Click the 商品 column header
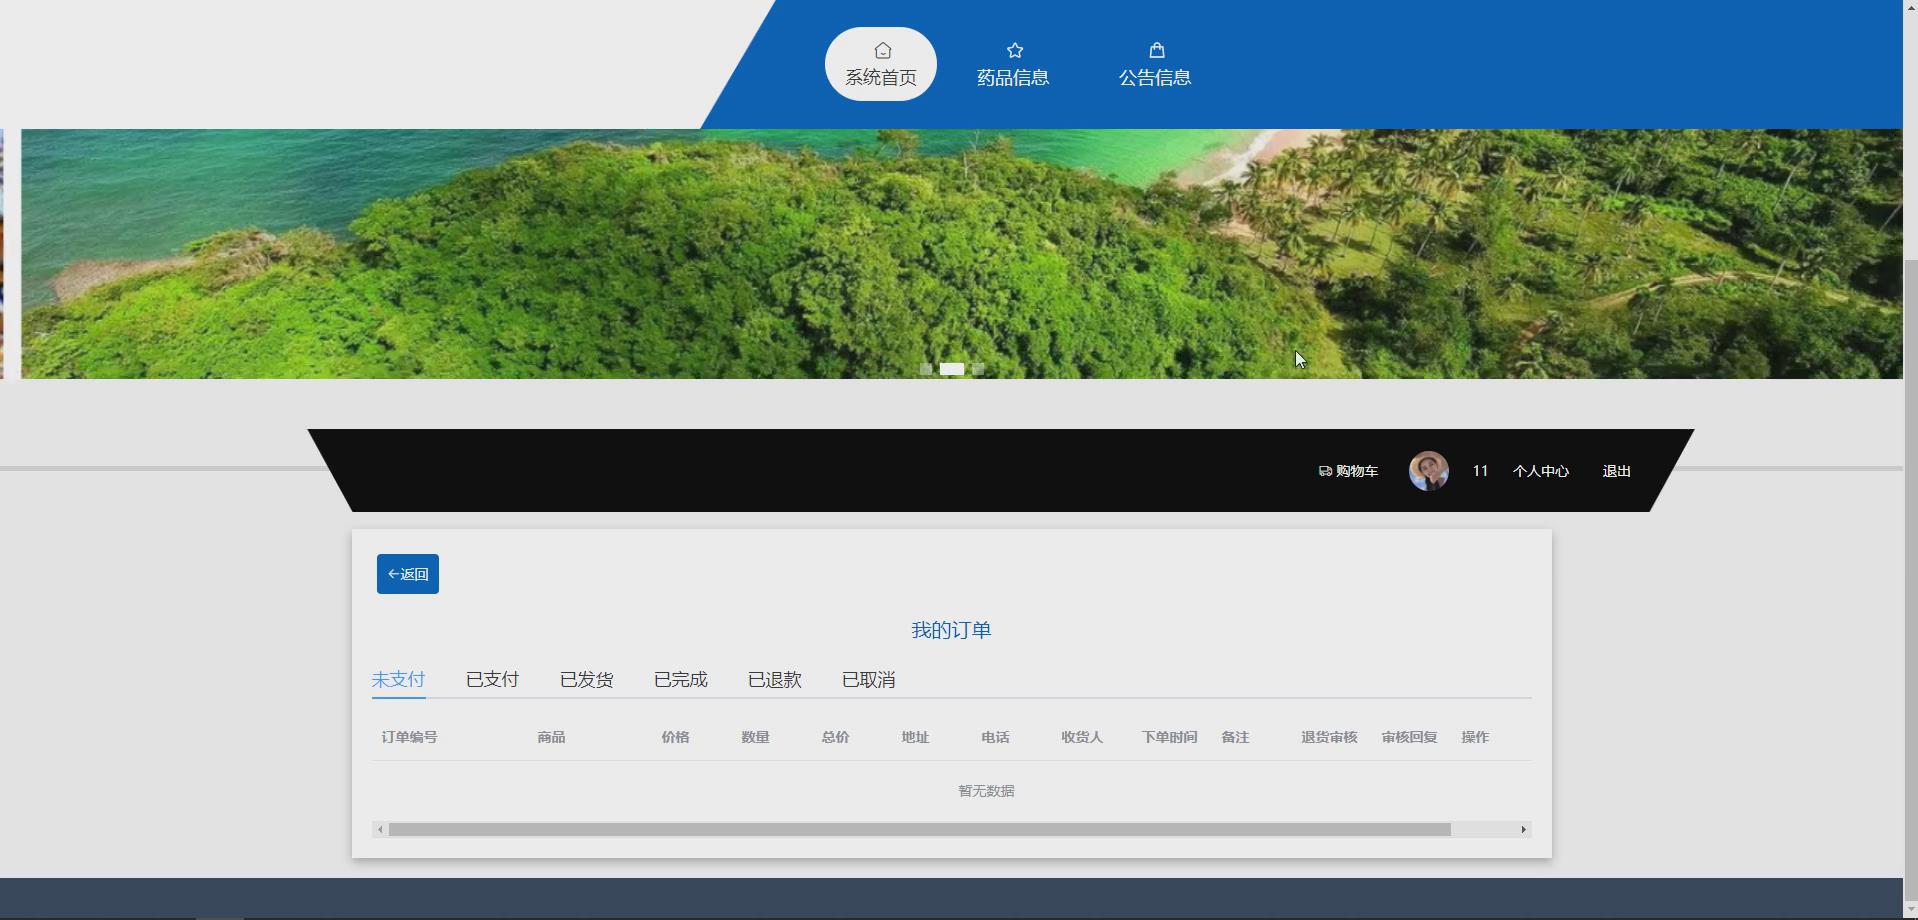The height and width of the screenshot is (920, 1918). pyautogui.click(x=551, y=737)
